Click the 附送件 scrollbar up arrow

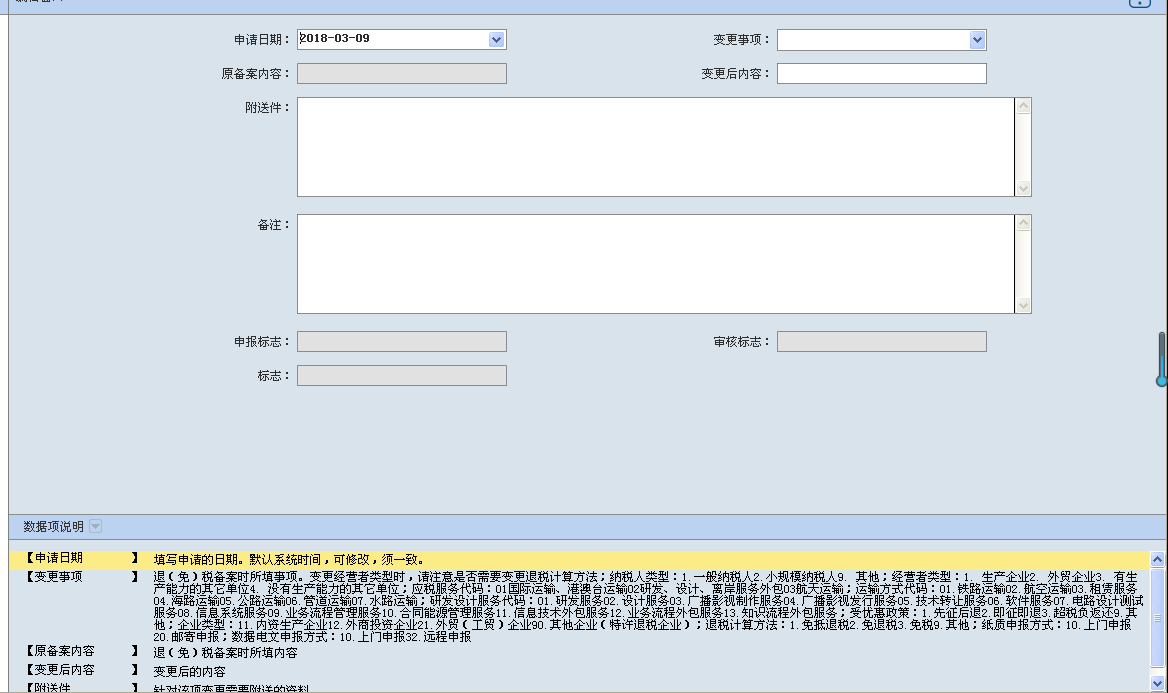click(x=1023, y=106)
